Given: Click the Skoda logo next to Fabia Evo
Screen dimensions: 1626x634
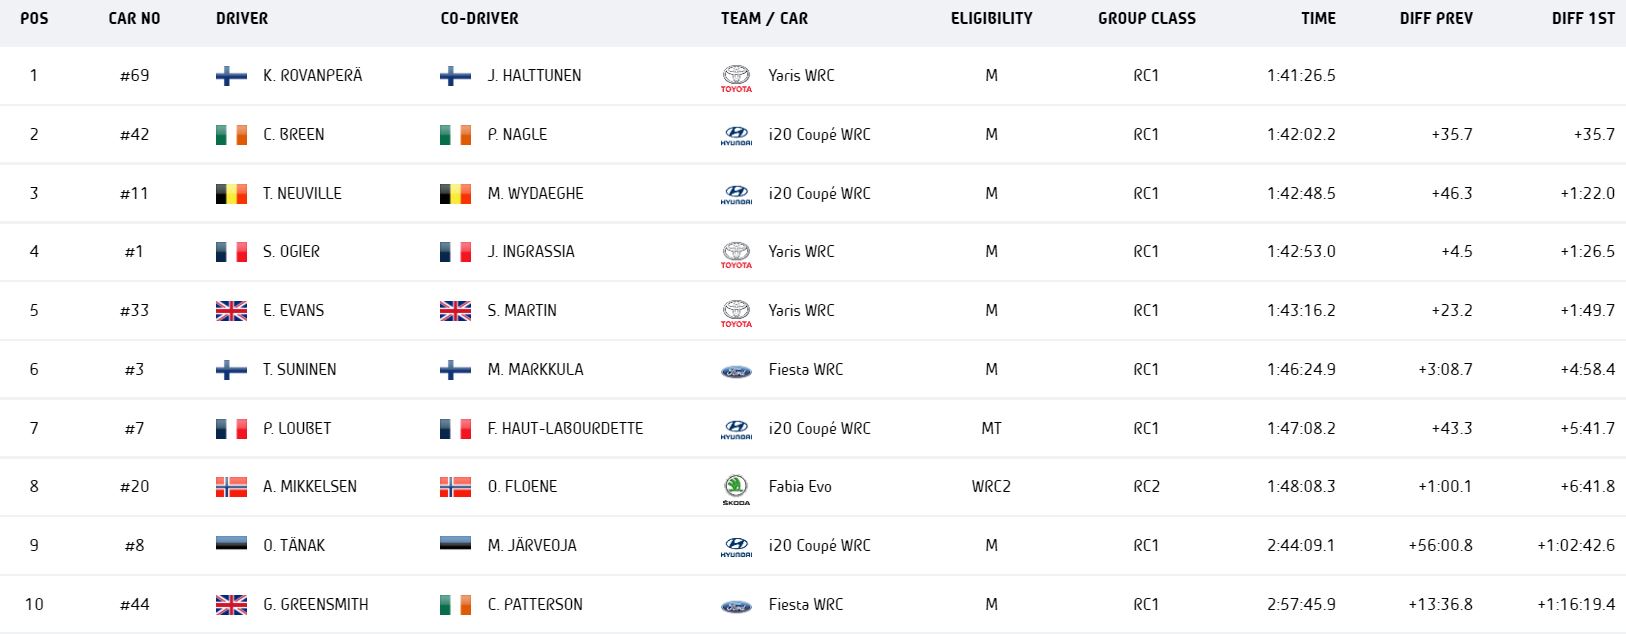Looking at the screenshot, I should coord(736,488).
